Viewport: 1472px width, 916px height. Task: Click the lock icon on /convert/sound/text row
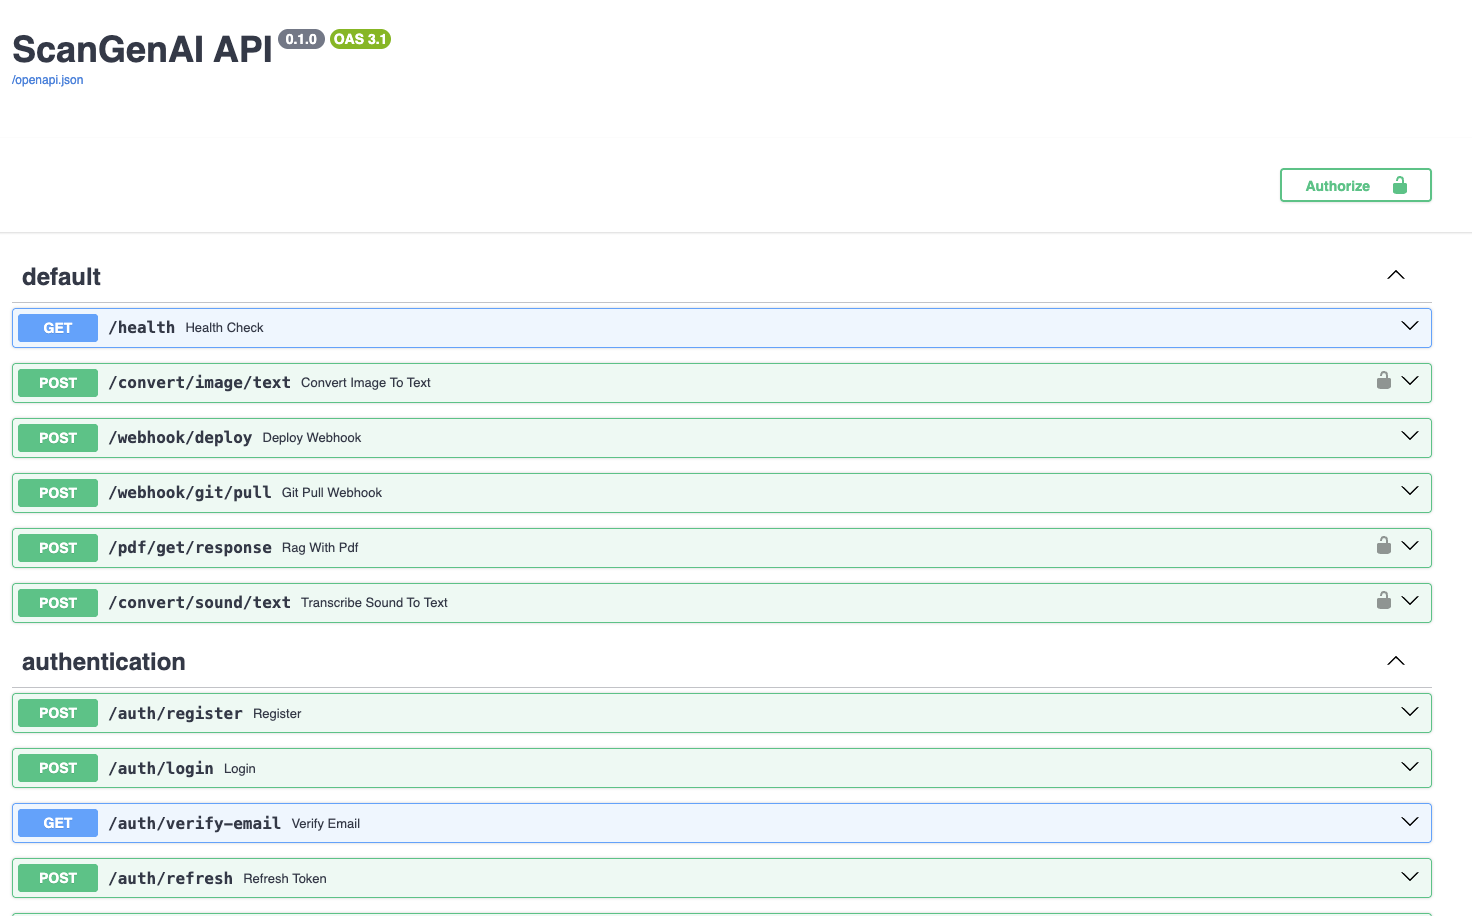pyautogui.click(x=1383, y=601)
